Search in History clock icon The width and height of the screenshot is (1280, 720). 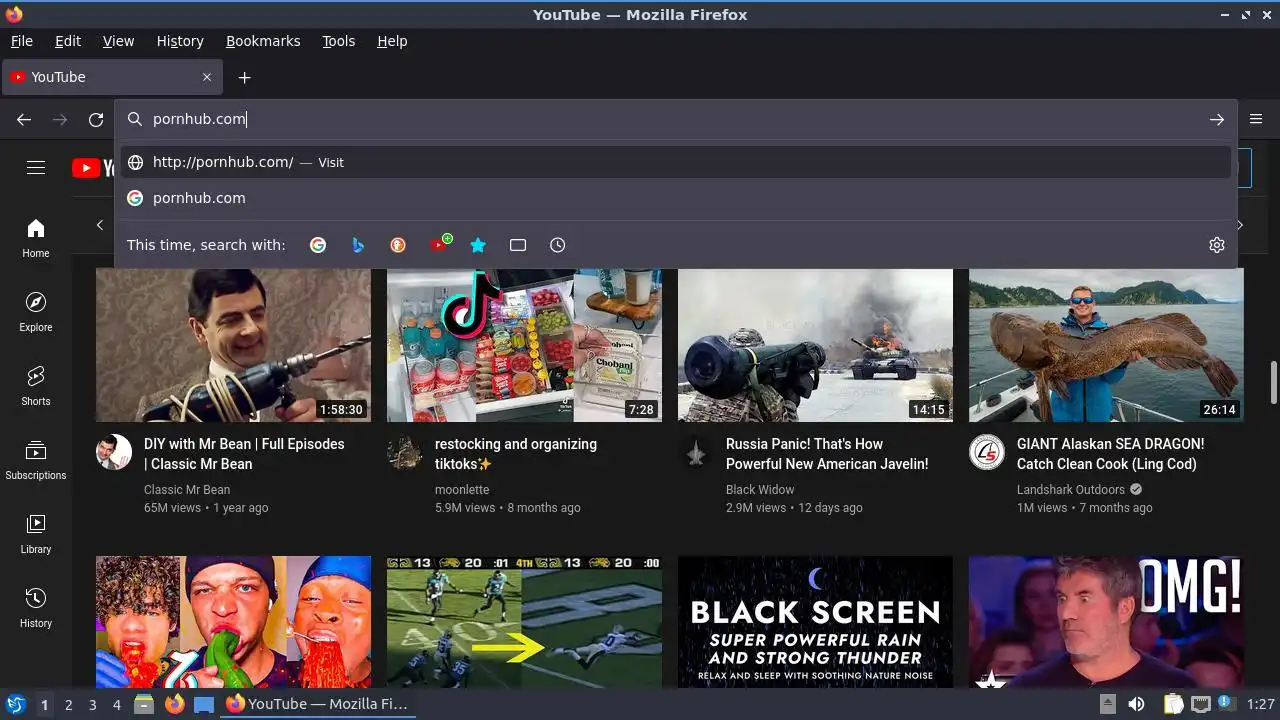click(558, 245)
